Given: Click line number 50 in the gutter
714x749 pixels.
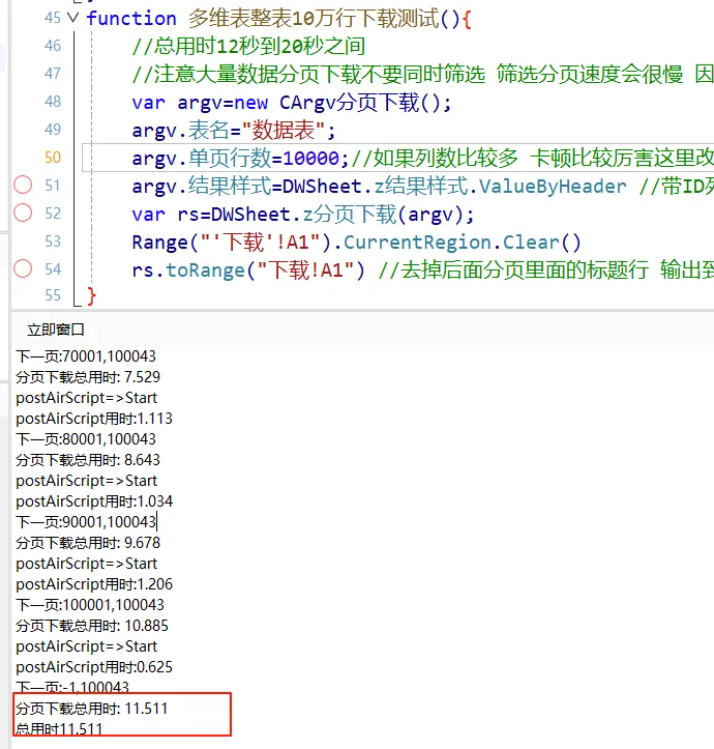Looking at the screenshot, I should pos(52,157).
